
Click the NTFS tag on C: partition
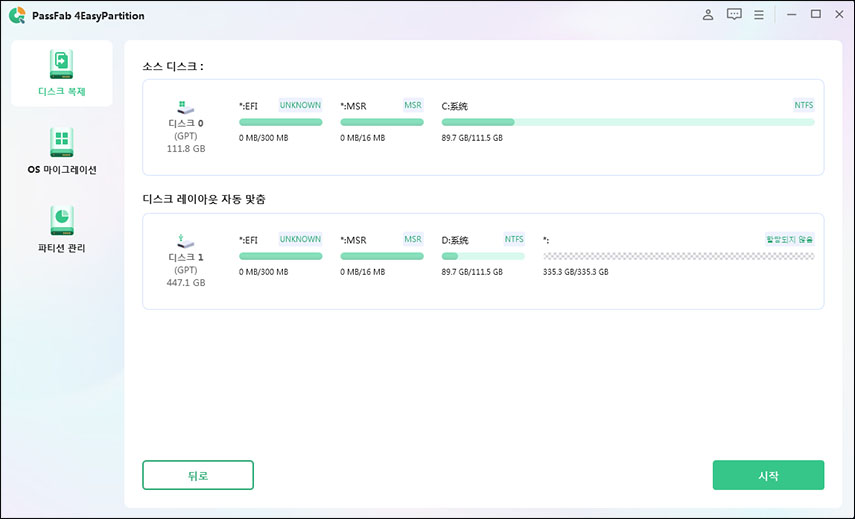(804, 105)
